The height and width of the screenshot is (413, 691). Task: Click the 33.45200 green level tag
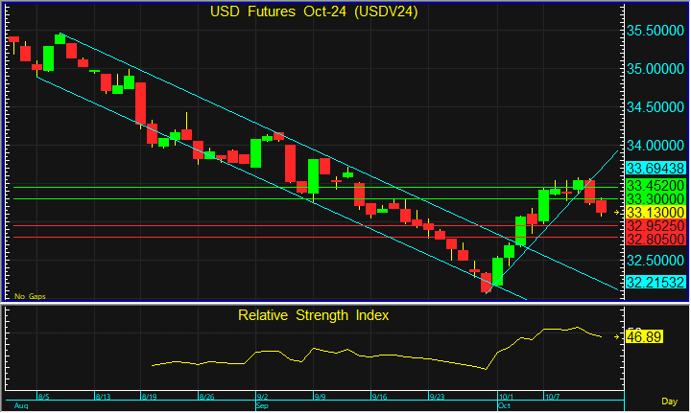[x=655, y=186]
